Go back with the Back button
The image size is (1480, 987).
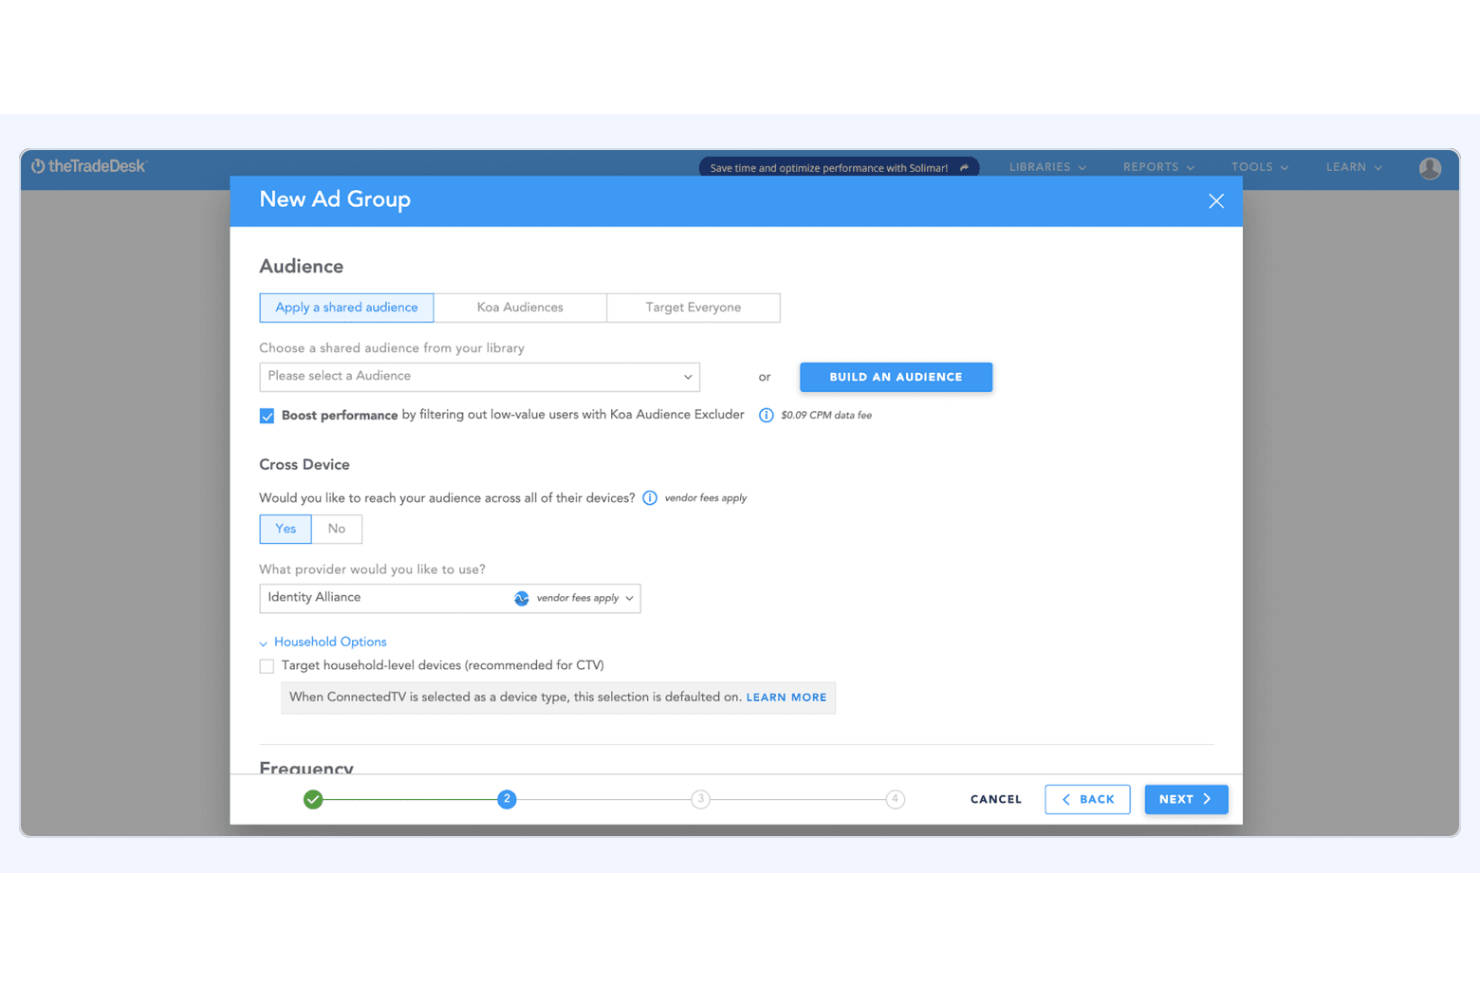click(x=1088, y=799)
